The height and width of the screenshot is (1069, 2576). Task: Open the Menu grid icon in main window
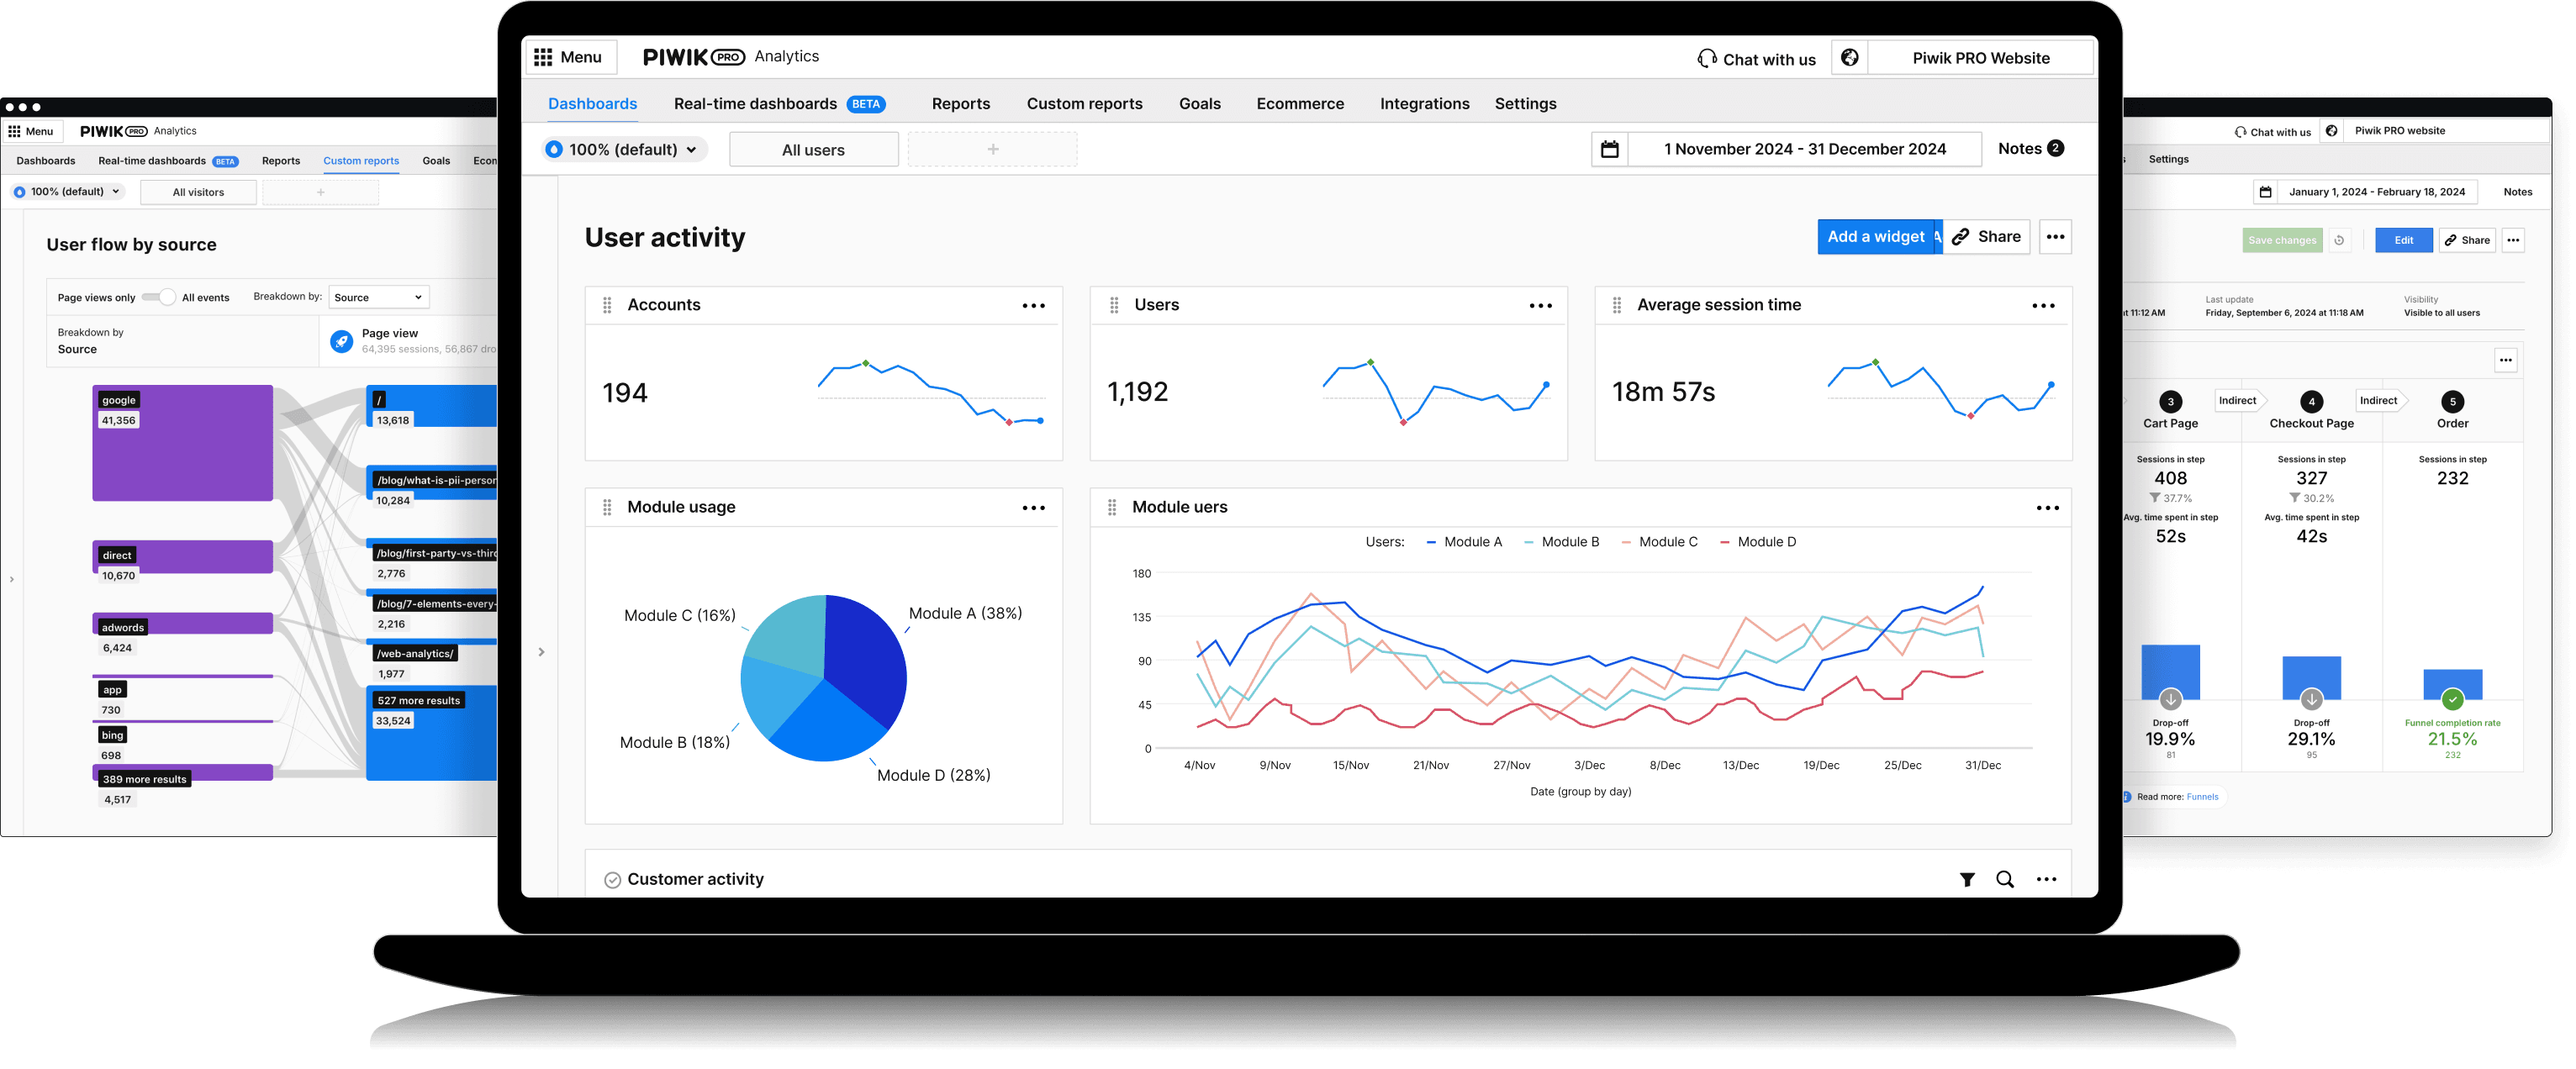click(543, 57)
